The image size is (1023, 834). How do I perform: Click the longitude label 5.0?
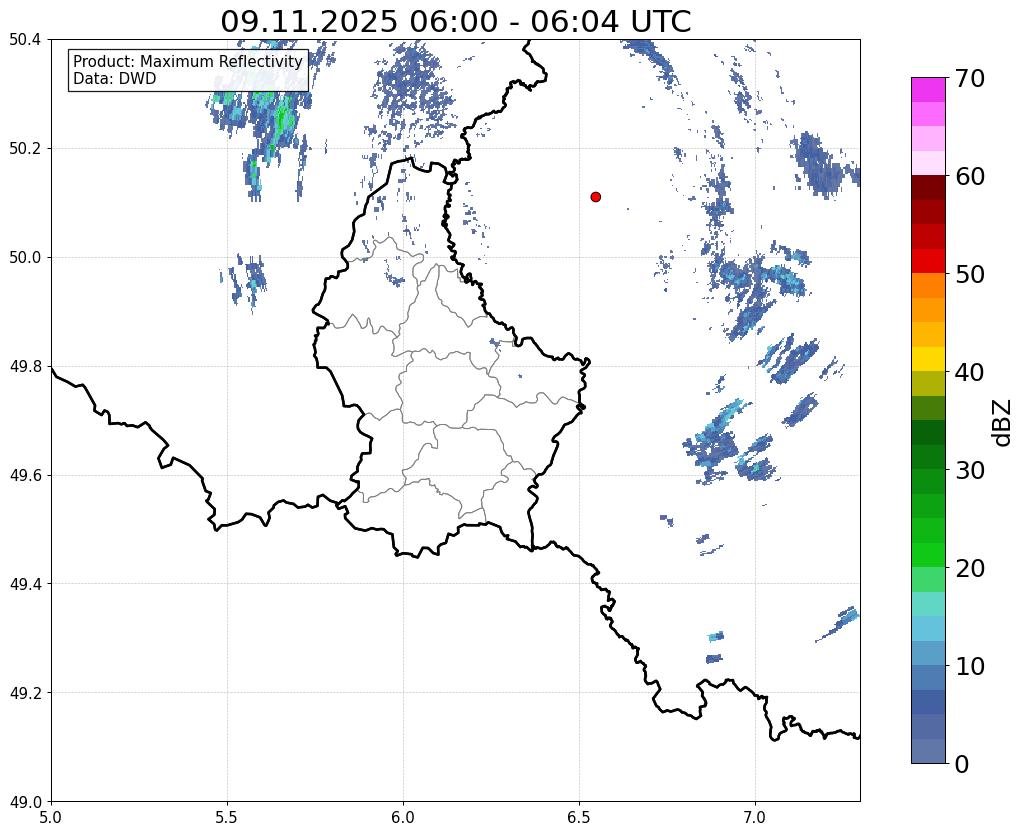click(x=51, y=817)
